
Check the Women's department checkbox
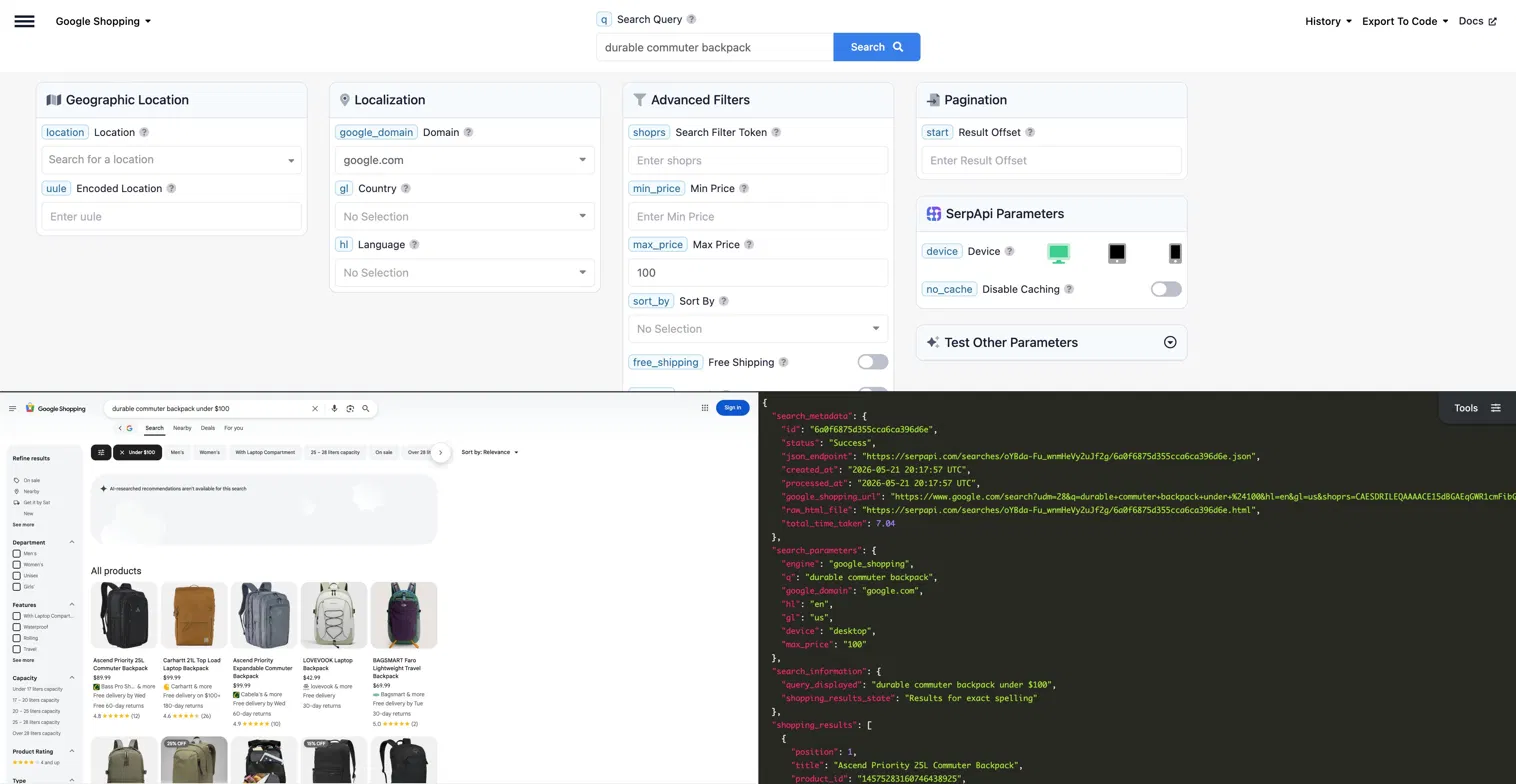(17, 565)
